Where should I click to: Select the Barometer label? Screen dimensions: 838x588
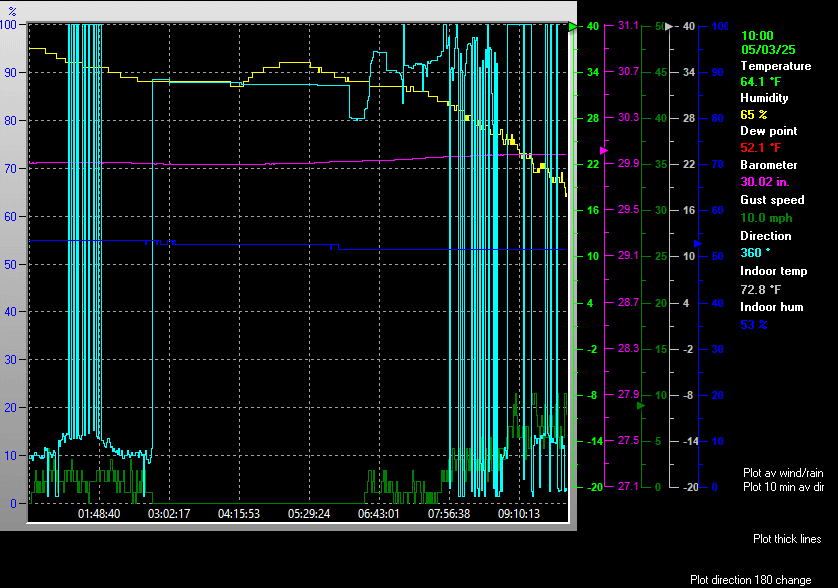[769, 165]
